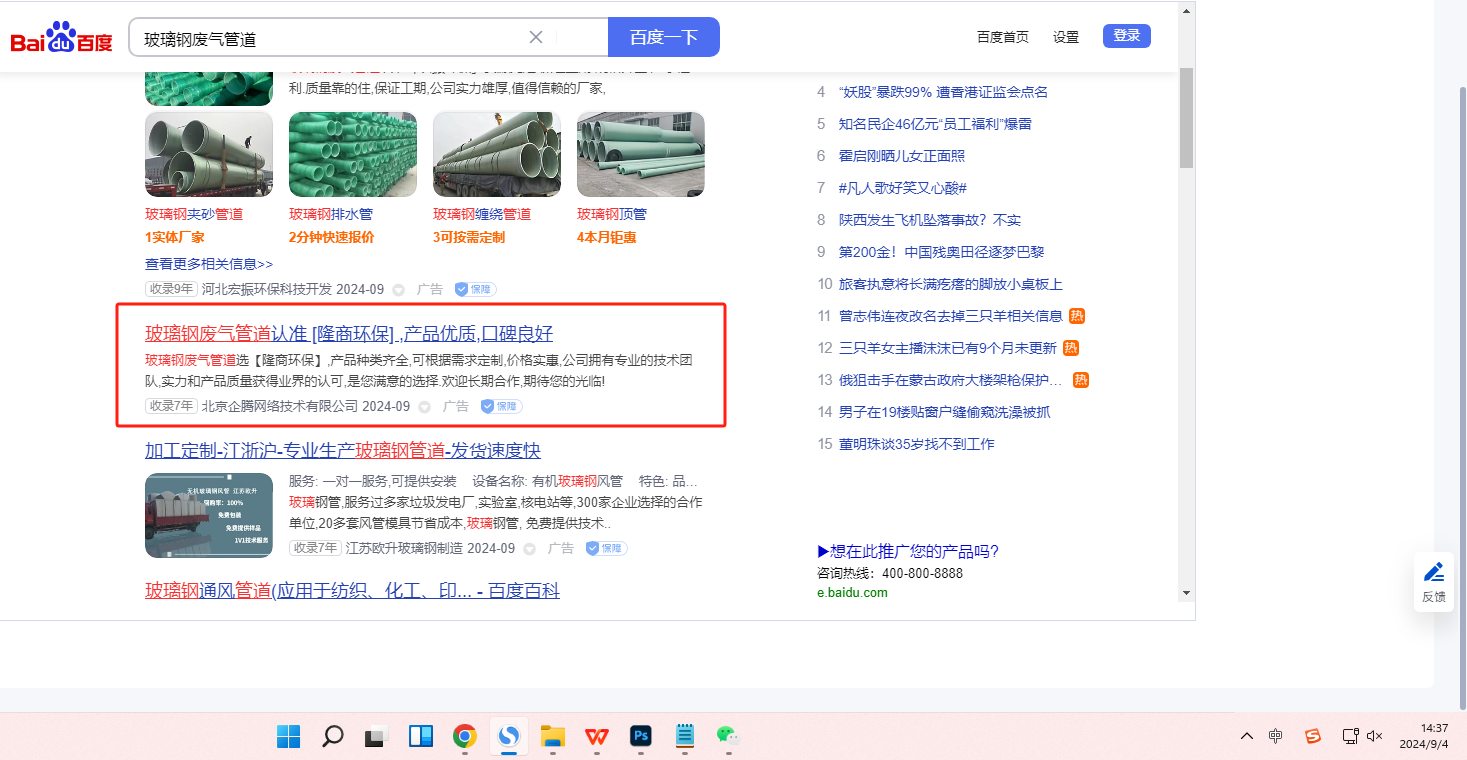Click the 收录7年 tag beside 北京企腾网络技术有限公司
This screenshot has width=1467, height=760.
pyautogui.click(x=171, y=406)
